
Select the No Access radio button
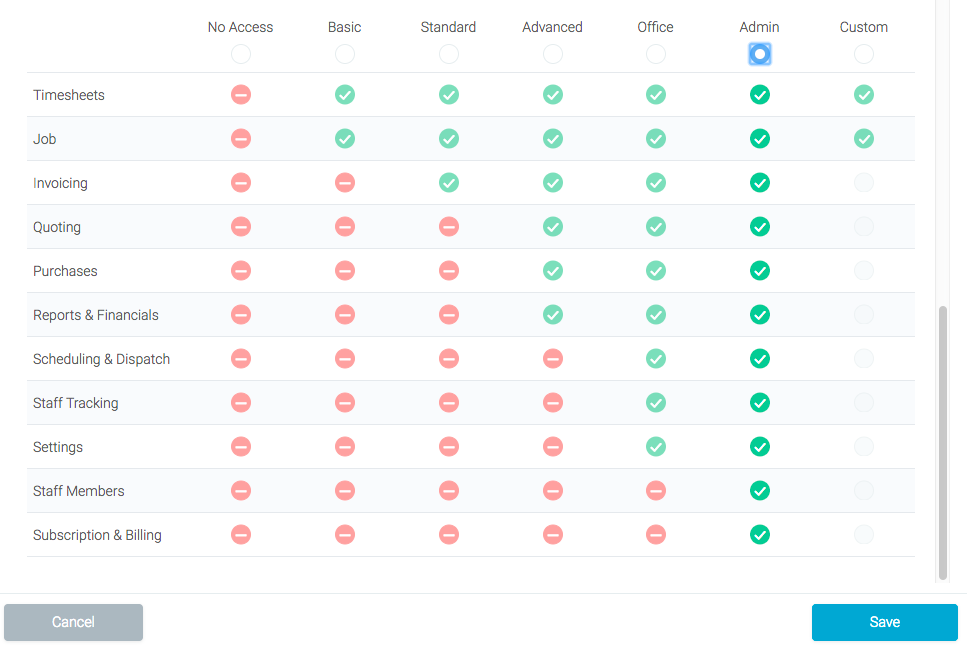tap(241, 54)
